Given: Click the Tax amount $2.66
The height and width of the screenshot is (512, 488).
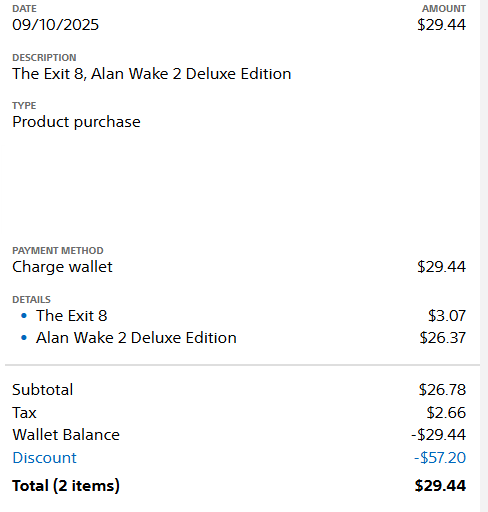Looking at the screenshot, I should [x=446, y=413].
